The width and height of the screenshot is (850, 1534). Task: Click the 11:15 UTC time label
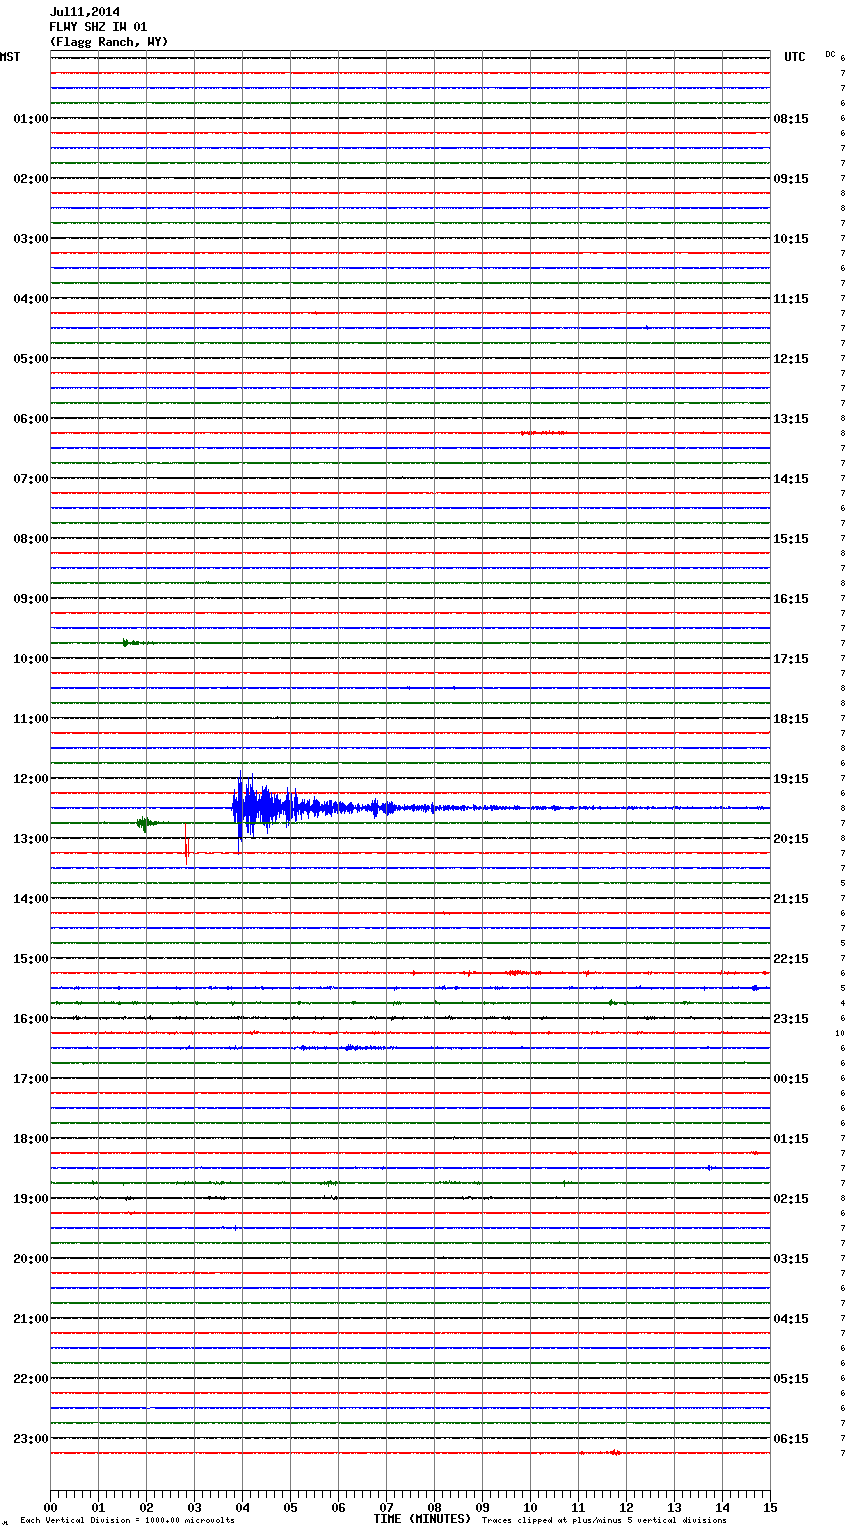click(791, 299)
